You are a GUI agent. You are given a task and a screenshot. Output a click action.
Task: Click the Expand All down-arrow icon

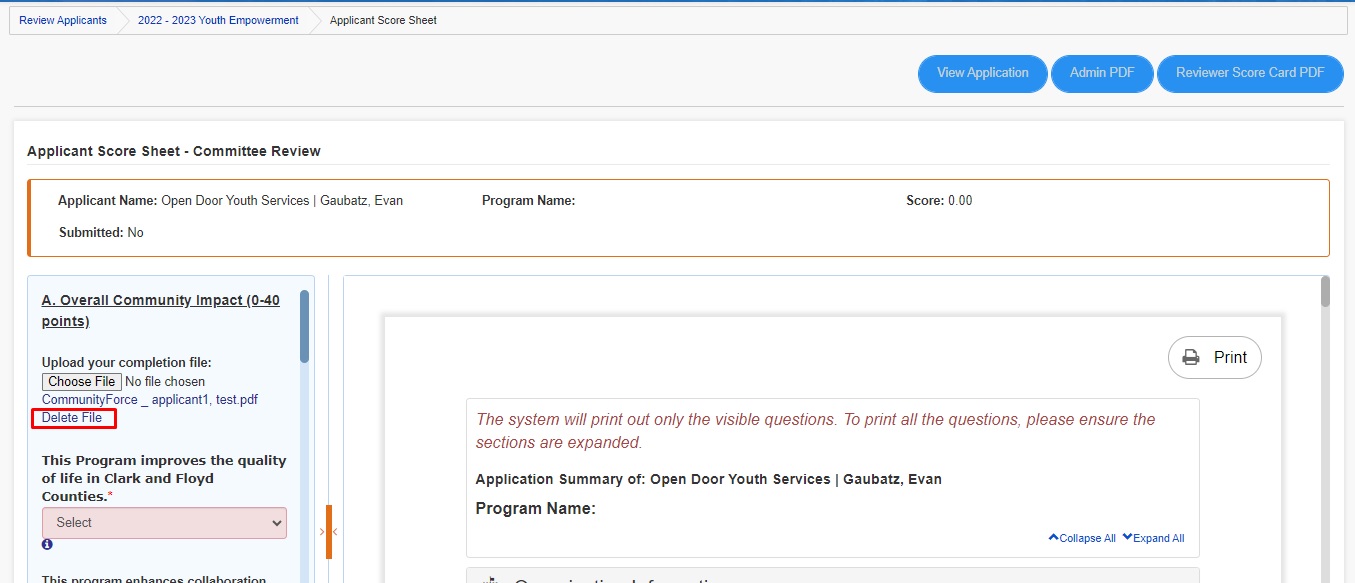click(x=1127, y=537)
